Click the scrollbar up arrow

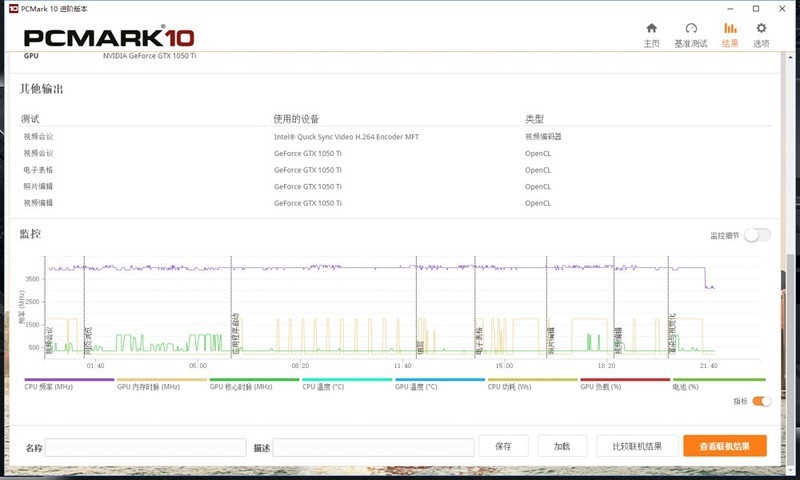tap(790, 57)
